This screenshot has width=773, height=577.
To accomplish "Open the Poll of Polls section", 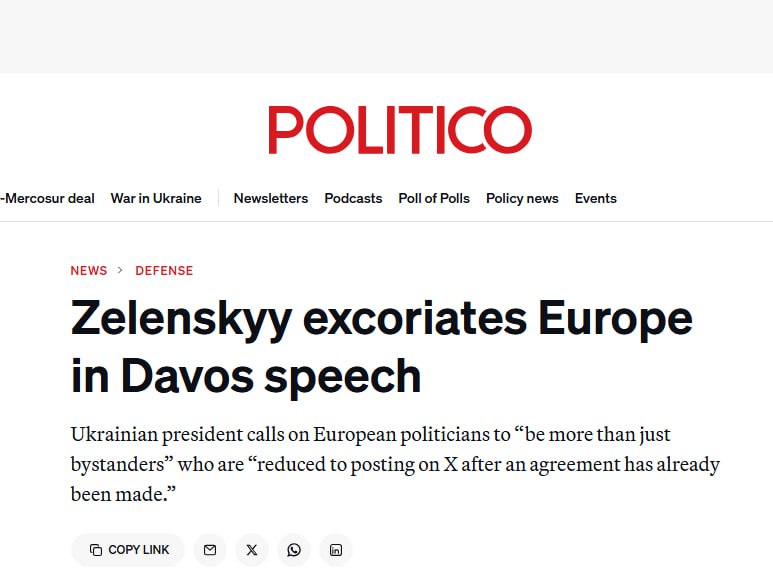I will click(x=434, y=198).
